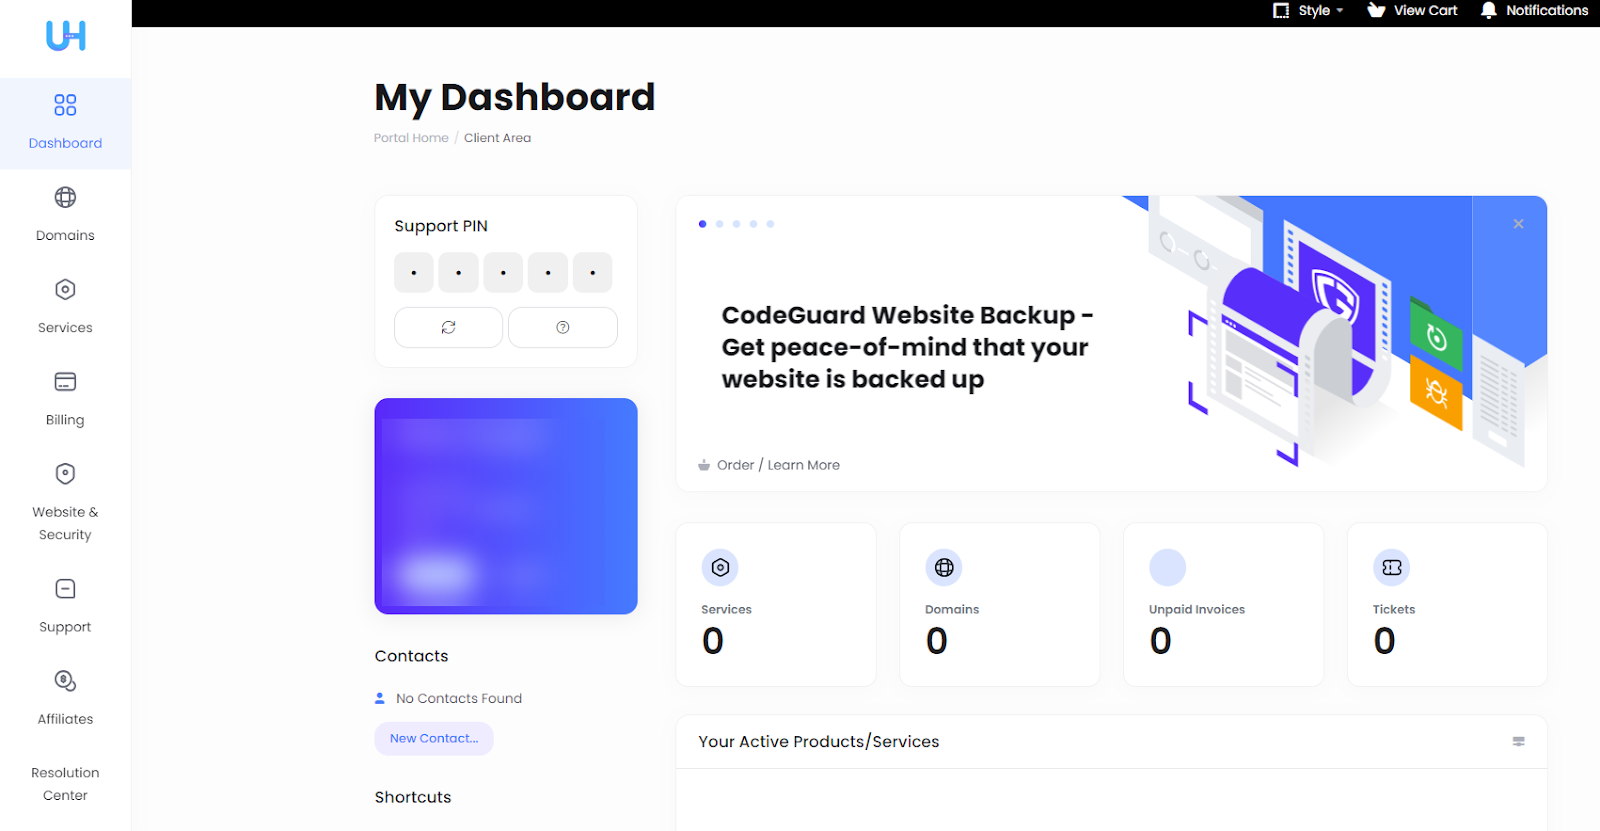Click the View Cart basket icon

tap(1377, 10)
